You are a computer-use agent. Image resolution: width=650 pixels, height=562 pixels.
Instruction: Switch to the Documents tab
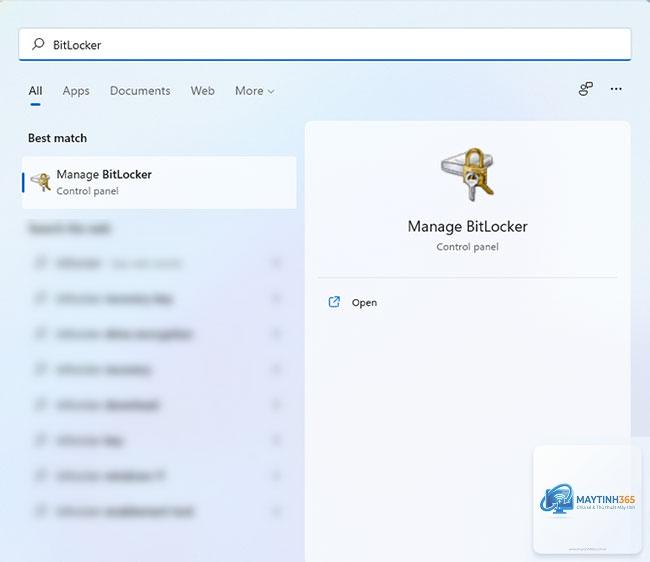[x=140, y=91]
